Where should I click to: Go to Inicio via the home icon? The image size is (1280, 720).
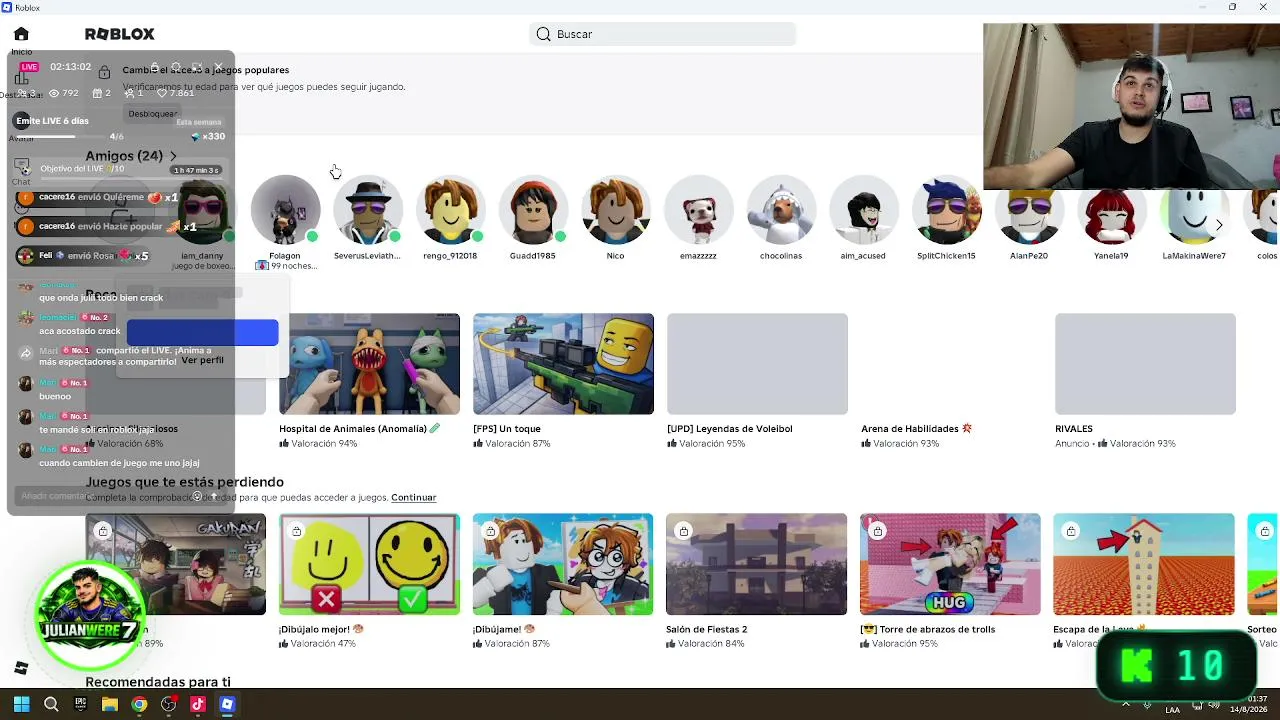point(21,34)
